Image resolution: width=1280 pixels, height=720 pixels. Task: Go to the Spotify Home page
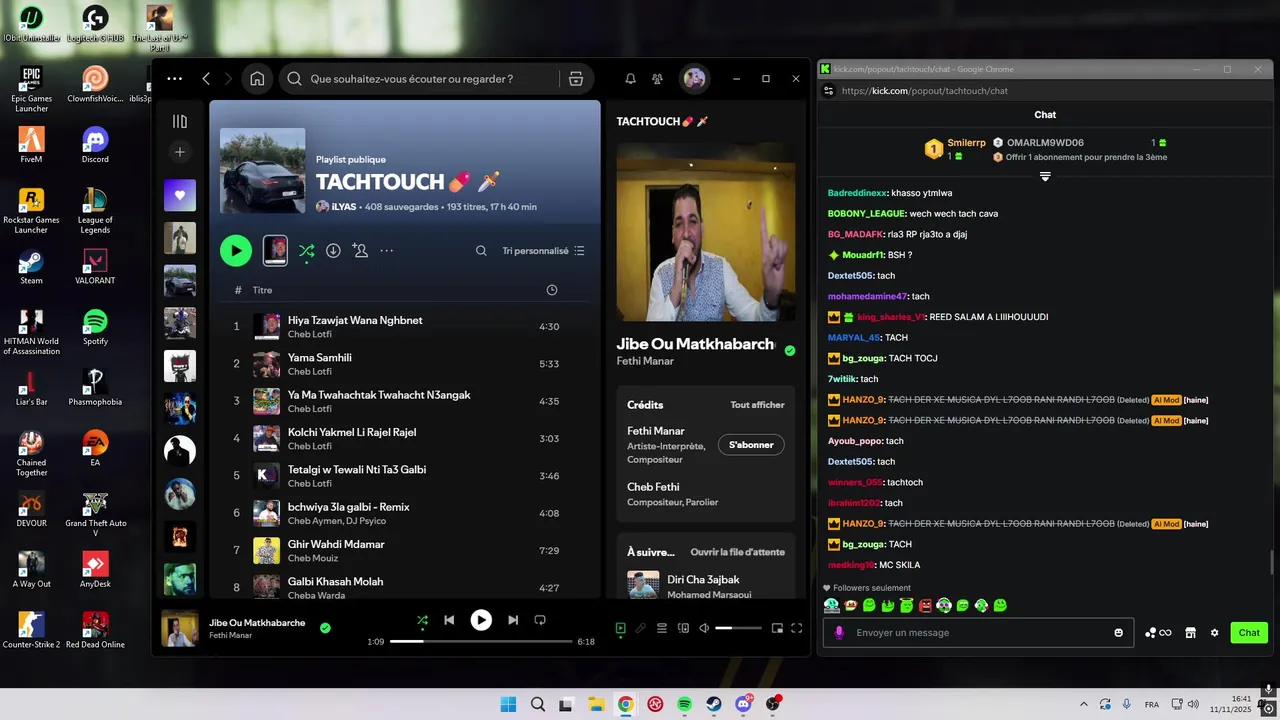point(257,79)
